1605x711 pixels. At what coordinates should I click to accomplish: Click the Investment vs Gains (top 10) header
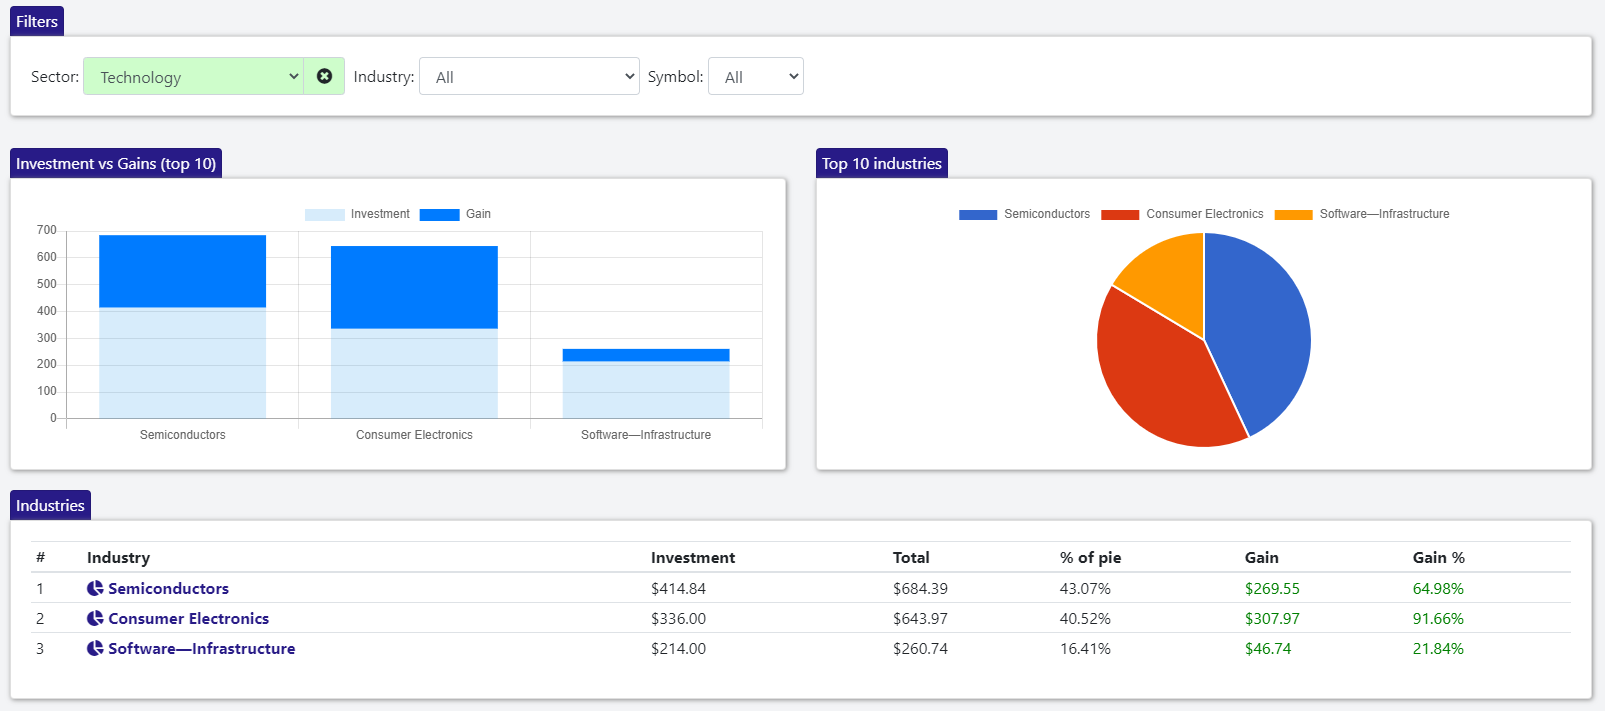pyautogui.click(x=116, y=163)
